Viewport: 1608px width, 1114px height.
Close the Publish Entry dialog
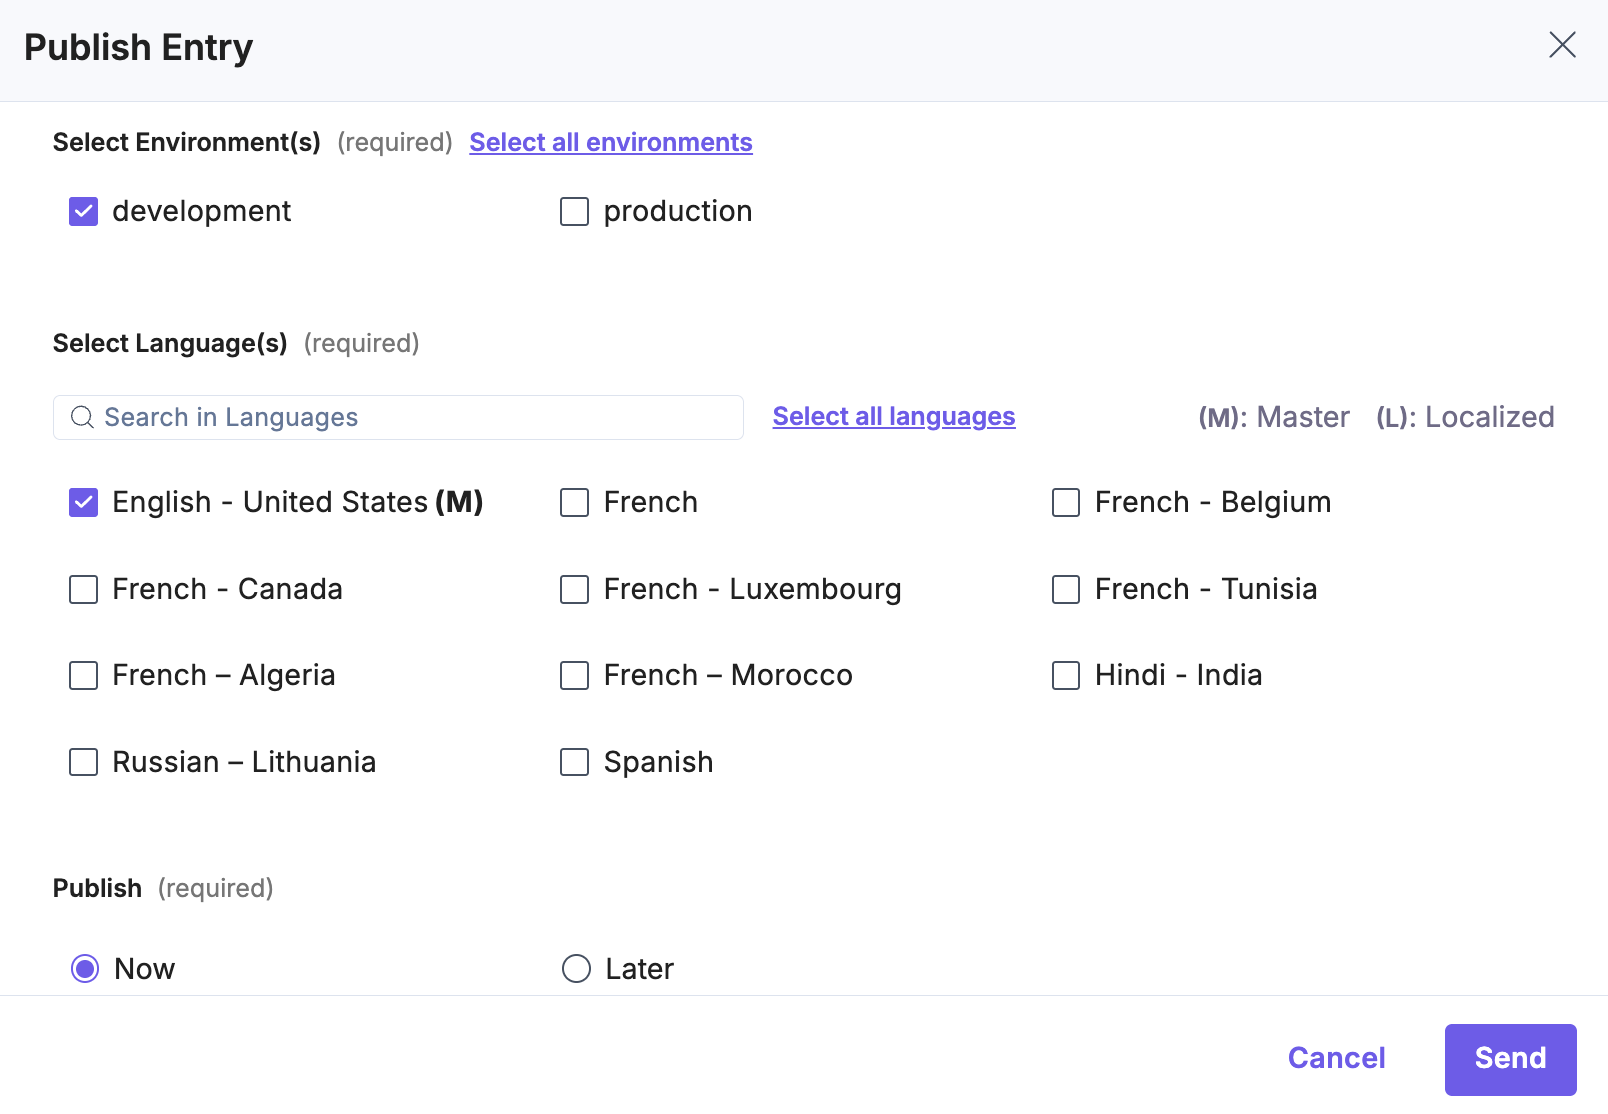(1562, 45)
